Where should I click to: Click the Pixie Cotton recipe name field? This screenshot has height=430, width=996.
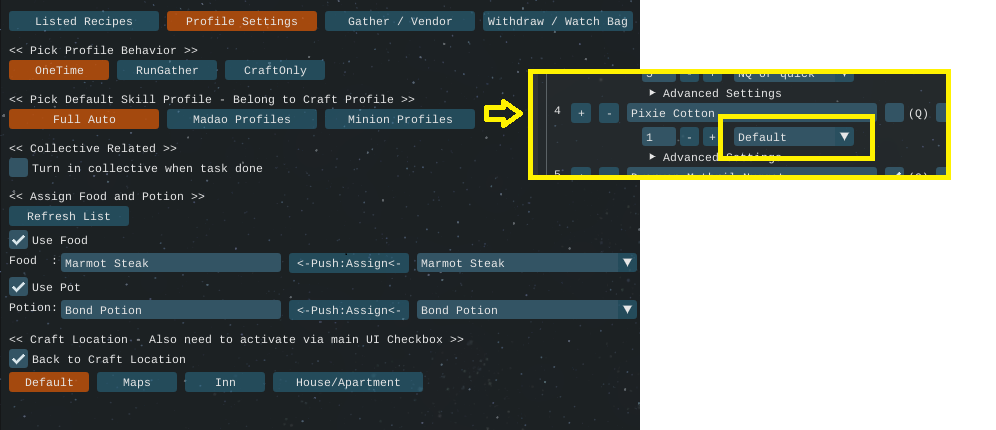(x=751, y=113)
